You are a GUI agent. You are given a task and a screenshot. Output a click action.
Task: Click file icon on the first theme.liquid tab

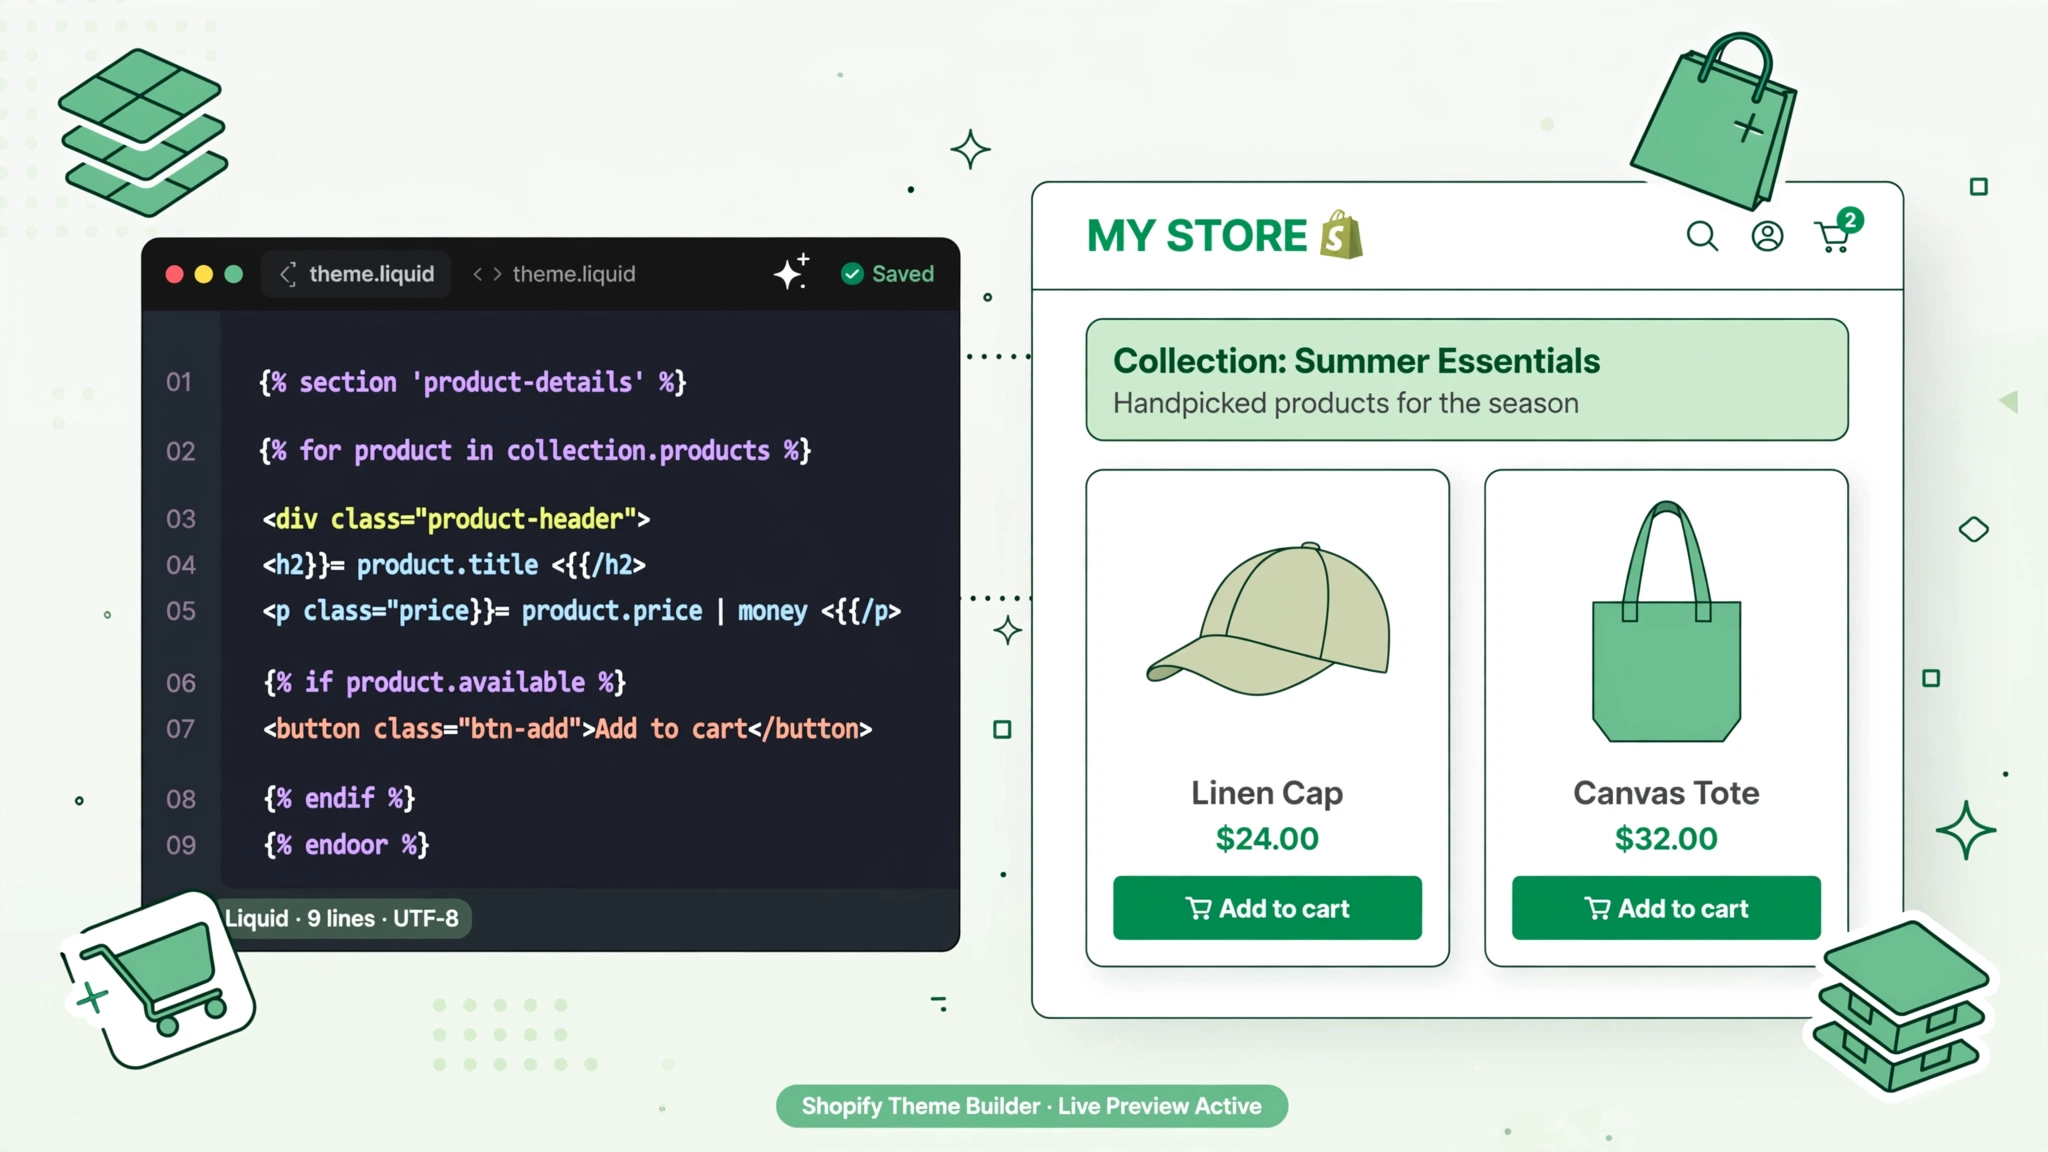[x=288, y=274]
